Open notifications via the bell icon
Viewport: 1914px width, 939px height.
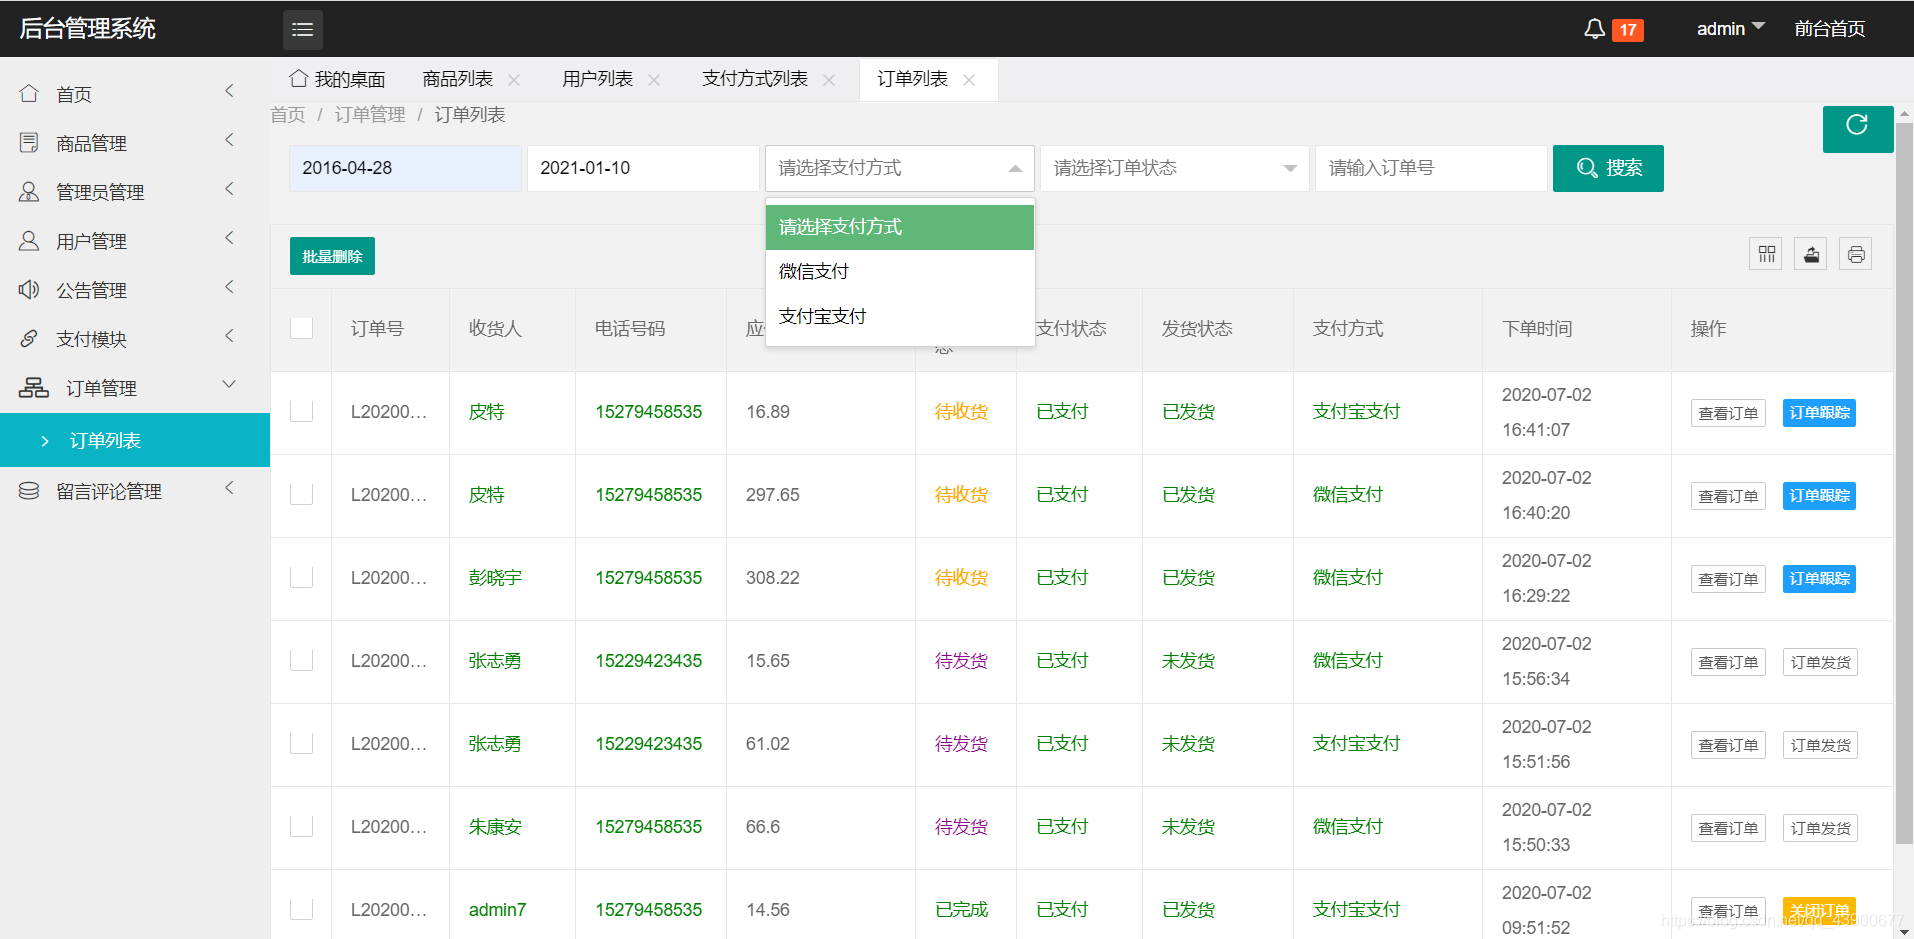point(1594,29)
